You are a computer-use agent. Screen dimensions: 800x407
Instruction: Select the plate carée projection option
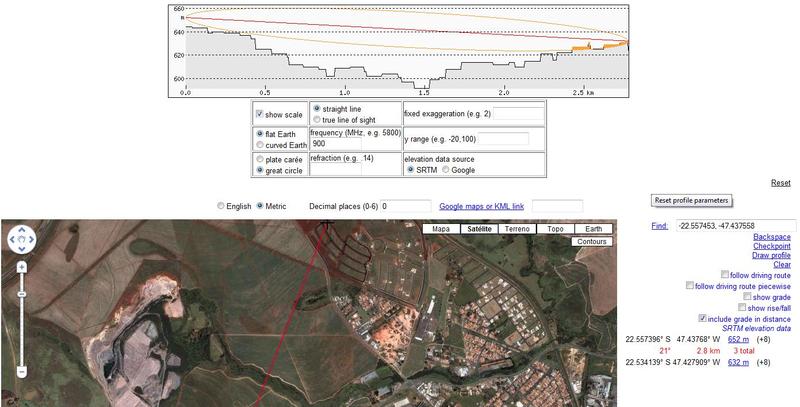(260, 159)
